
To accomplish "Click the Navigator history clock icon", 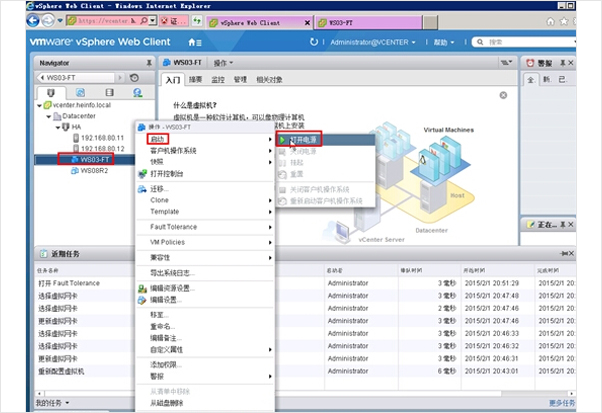I will click(134, 78).
